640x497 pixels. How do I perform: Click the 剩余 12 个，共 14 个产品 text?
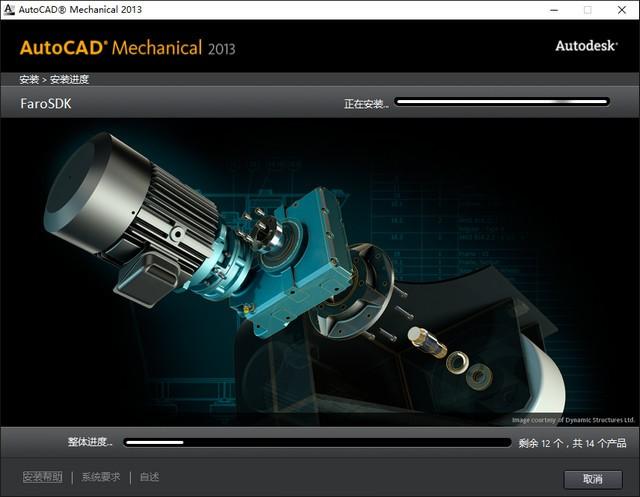[572, 443]
